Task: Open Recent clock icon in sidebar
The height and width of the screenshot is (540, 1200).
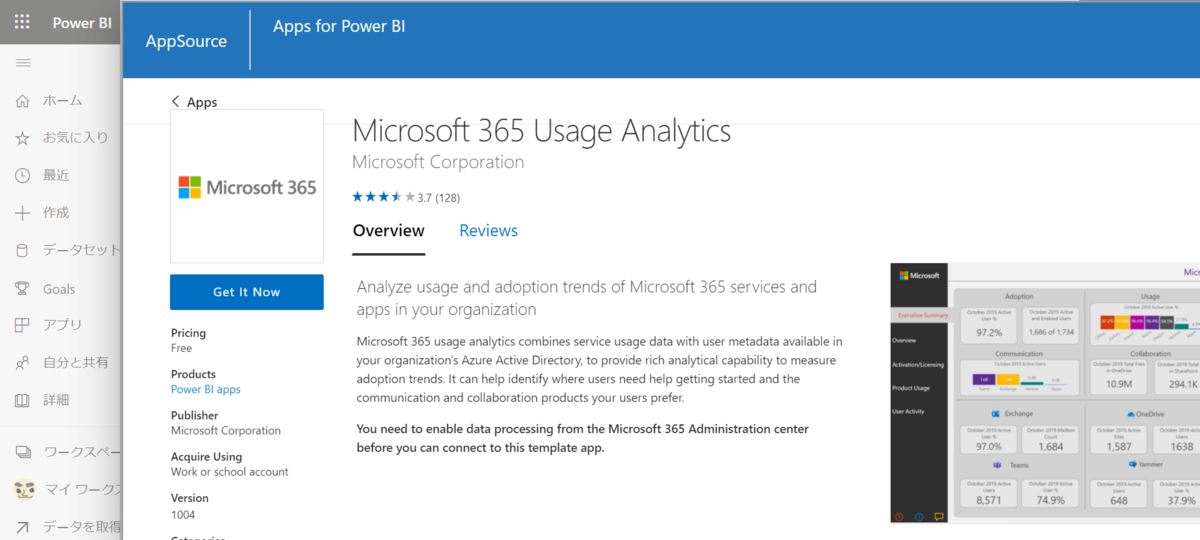Action: pos(22,175)
